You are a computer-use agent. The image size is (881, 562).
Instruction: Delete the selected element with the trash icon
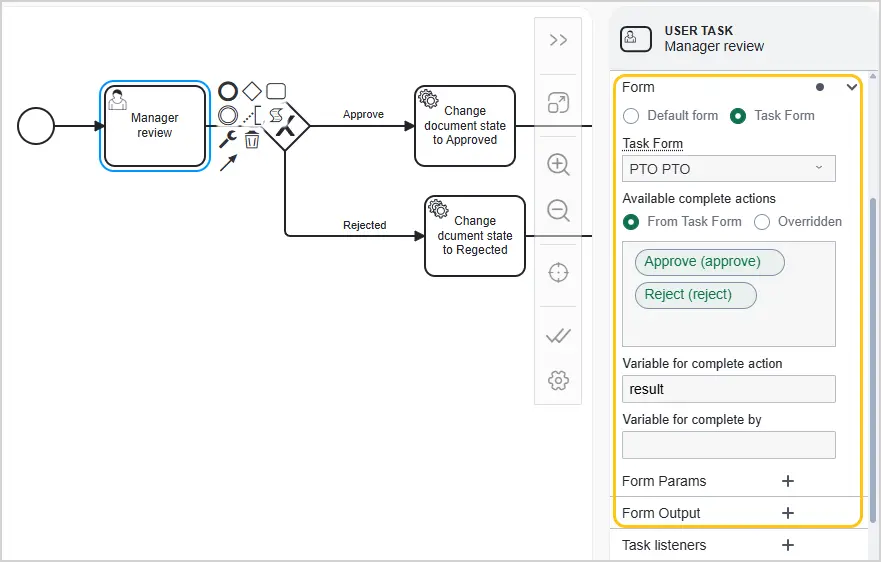pos(252,139)
